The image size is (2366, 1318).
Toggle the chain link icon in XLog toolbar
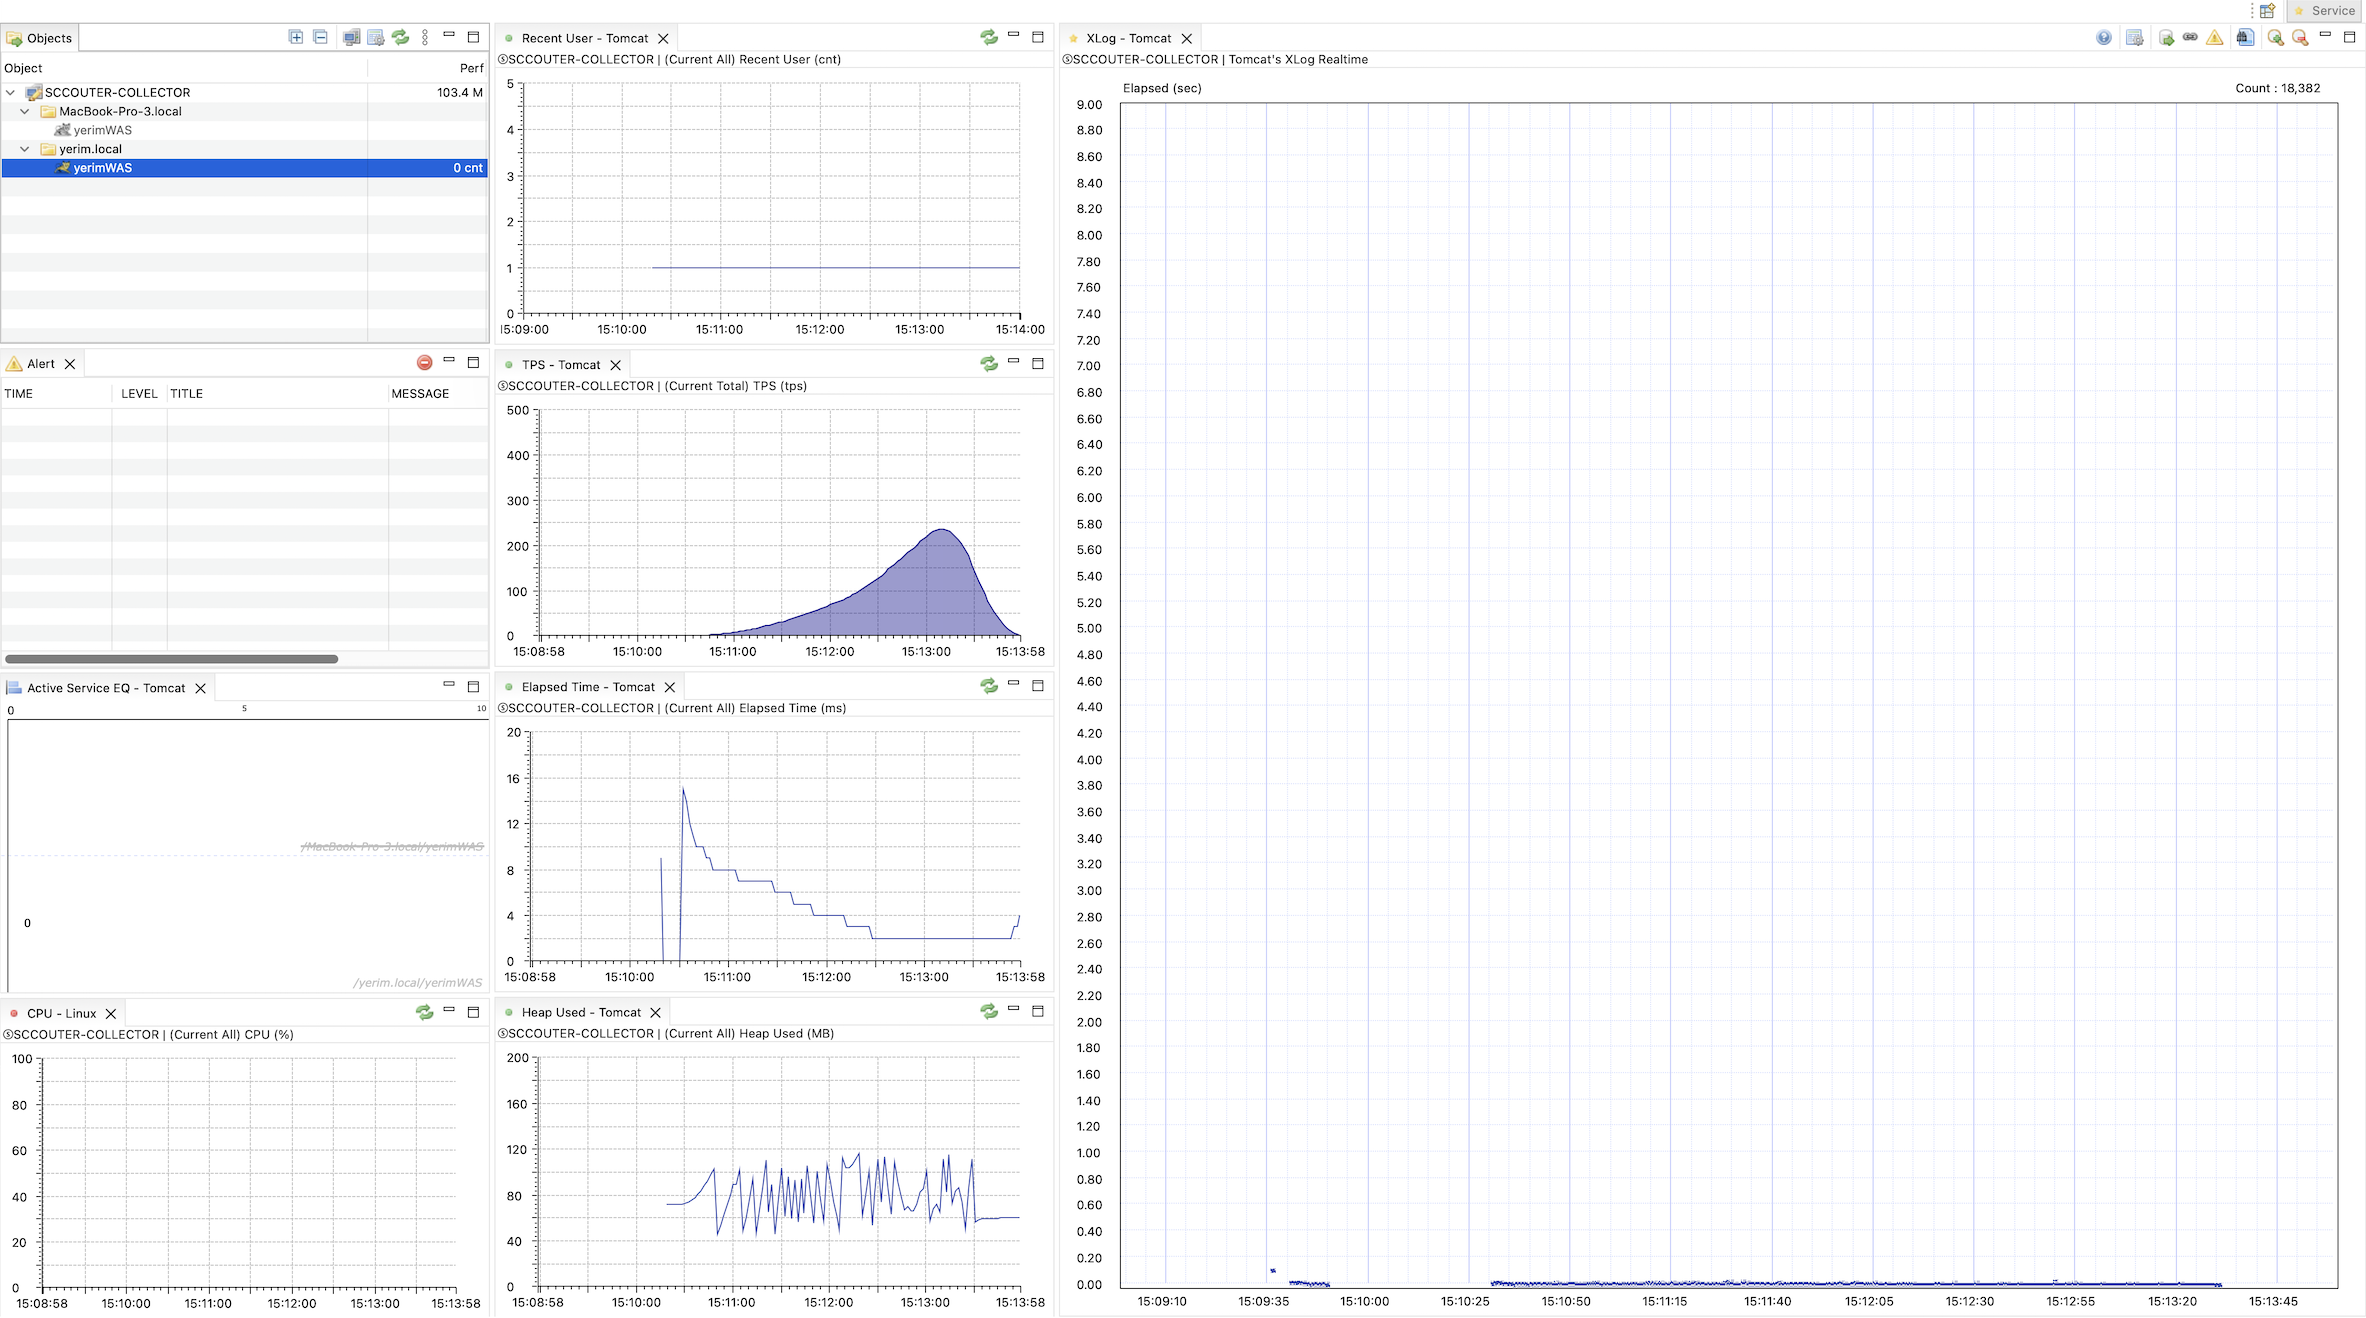(2190, 38)
